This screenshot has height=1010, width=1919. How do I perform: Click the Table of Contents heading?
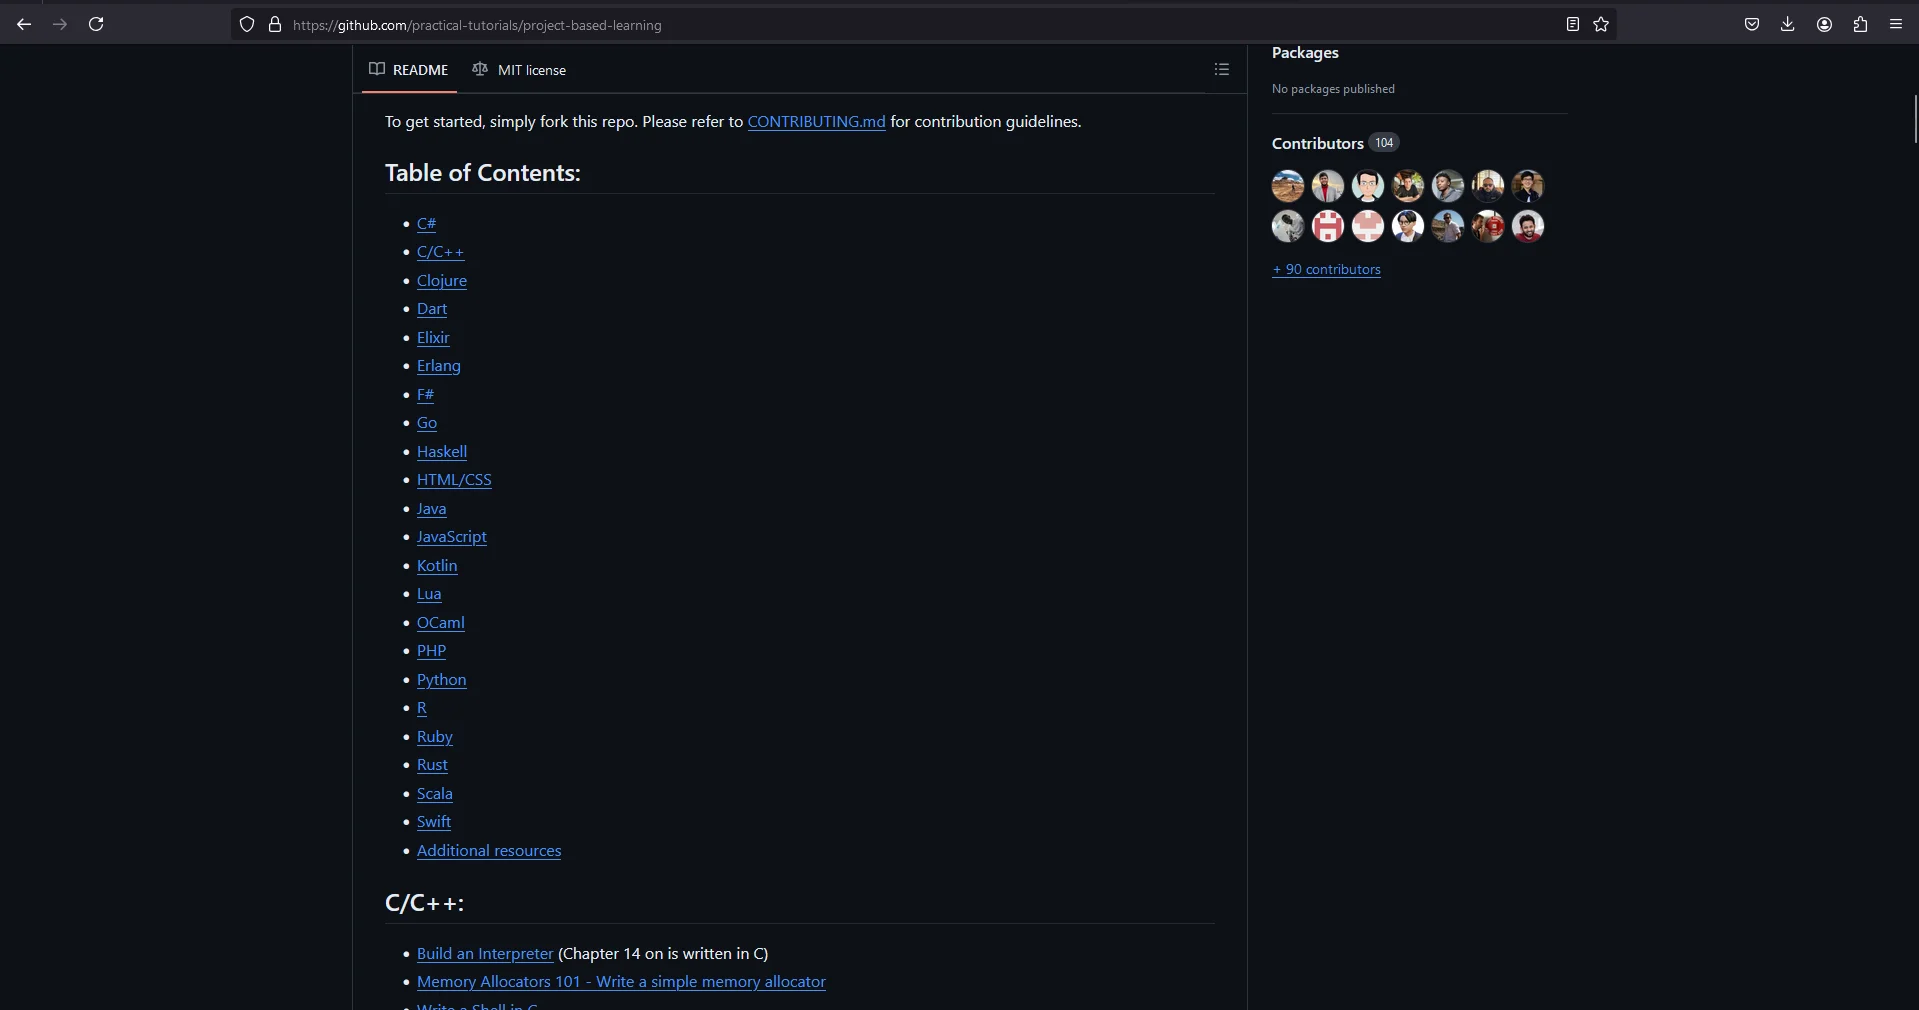[x=482, y=173]
